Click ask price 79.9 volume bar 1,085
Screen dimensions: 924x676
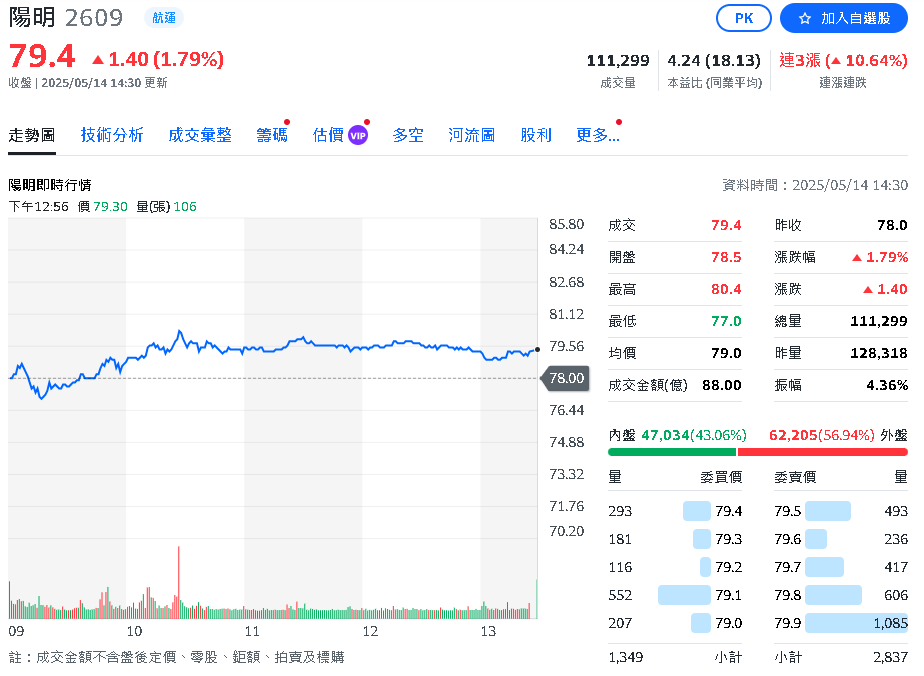click(856, 623)
